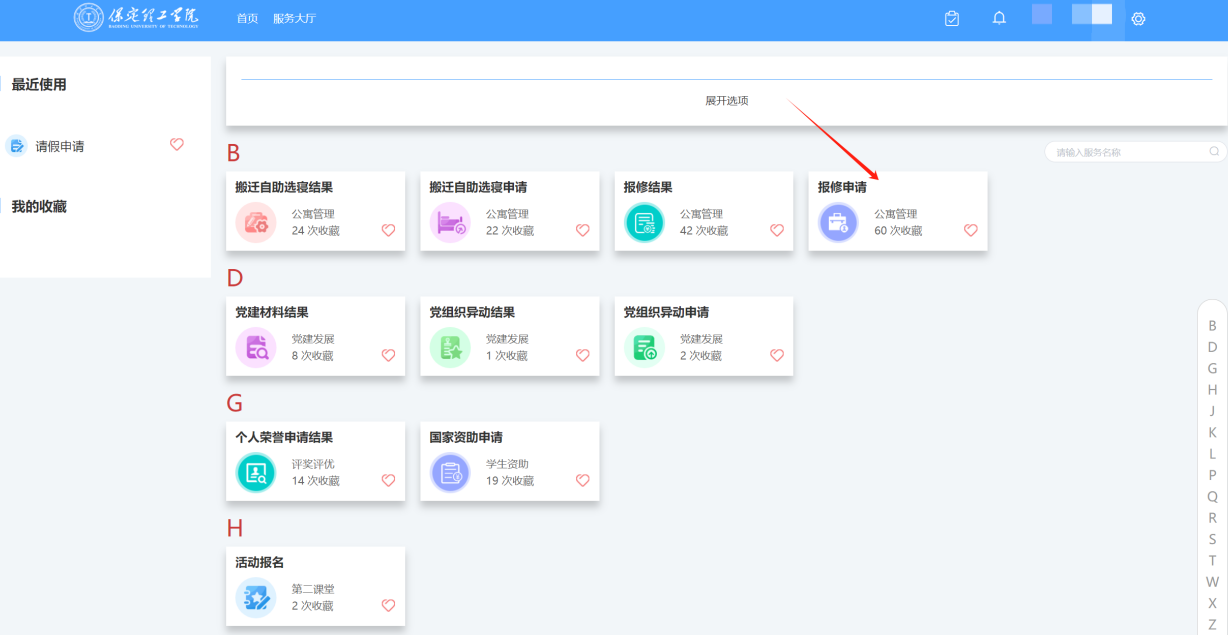Switch to the 服务大厅 menu item
Screen dimensions: 1228x635
coord(295,18)
